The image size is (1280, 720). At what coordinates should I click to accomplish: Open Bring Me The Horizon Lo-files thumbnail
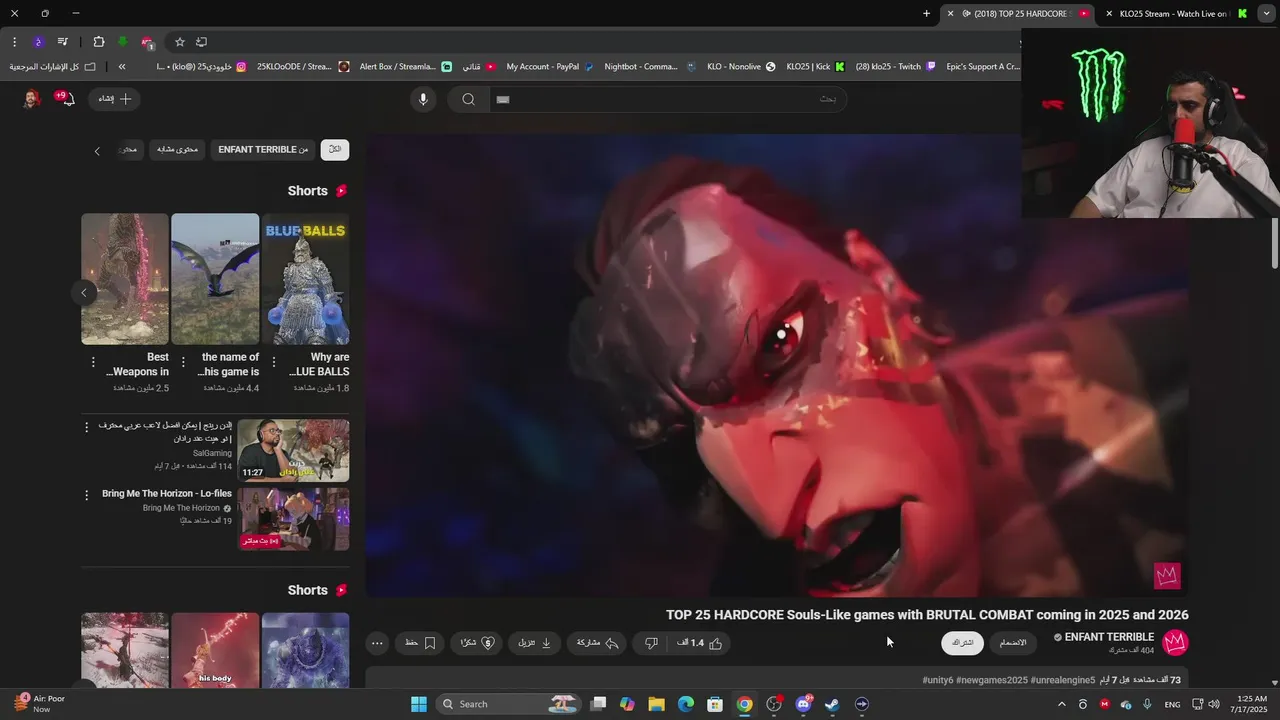(293, 519)
